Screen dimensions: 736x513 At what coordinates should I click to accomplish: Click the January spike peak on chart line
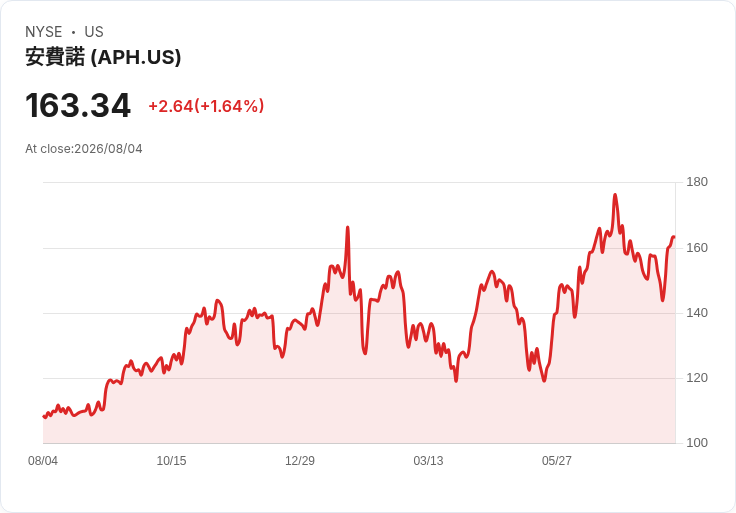(347, 227)
